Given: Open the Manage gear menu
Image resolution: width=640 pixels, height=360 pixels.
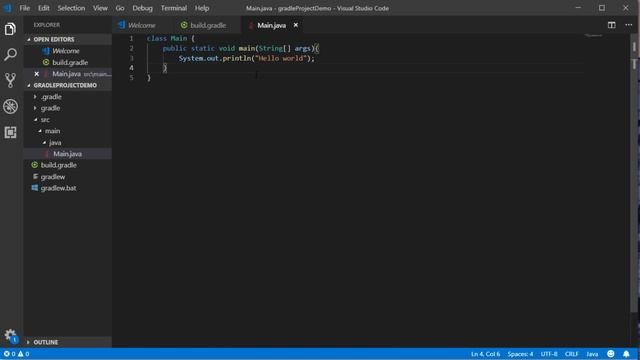Looking at the screenshot, I should pos(10,335).
